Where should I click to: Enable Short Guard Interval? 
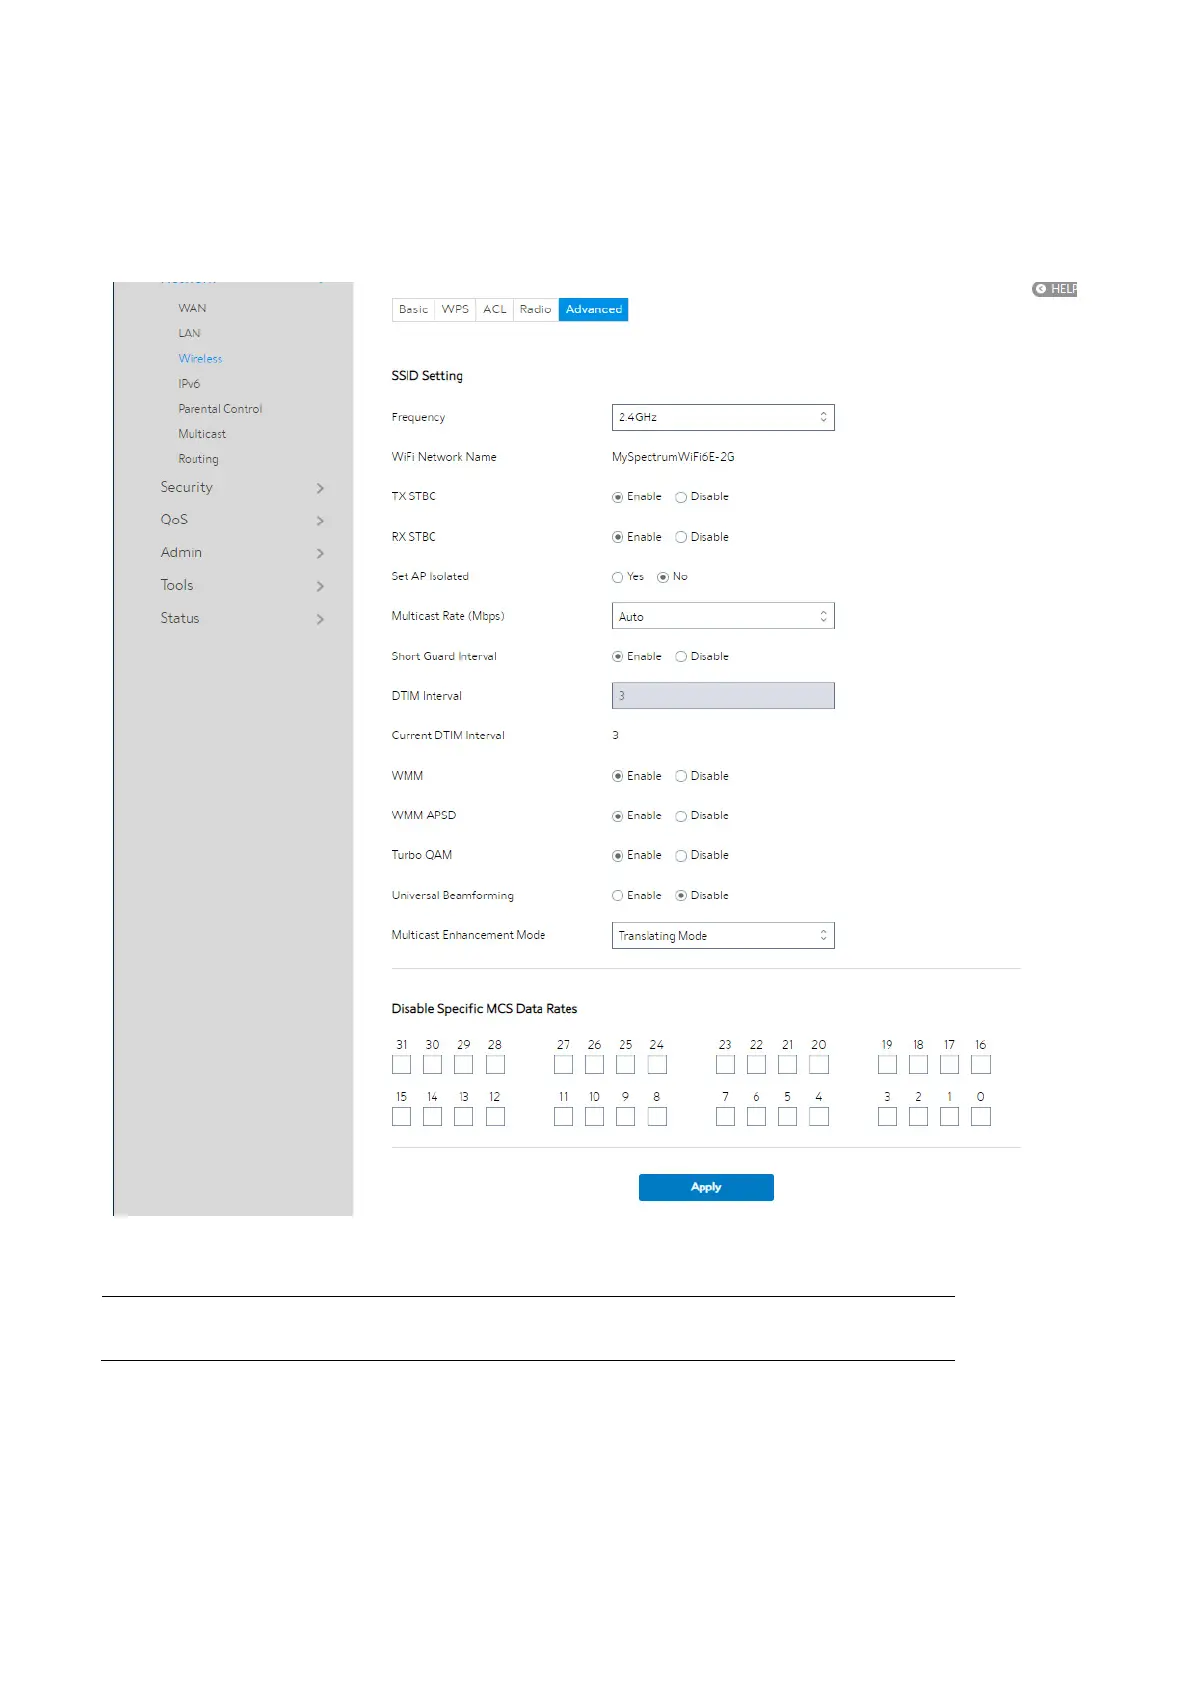[x=617, y=657]
